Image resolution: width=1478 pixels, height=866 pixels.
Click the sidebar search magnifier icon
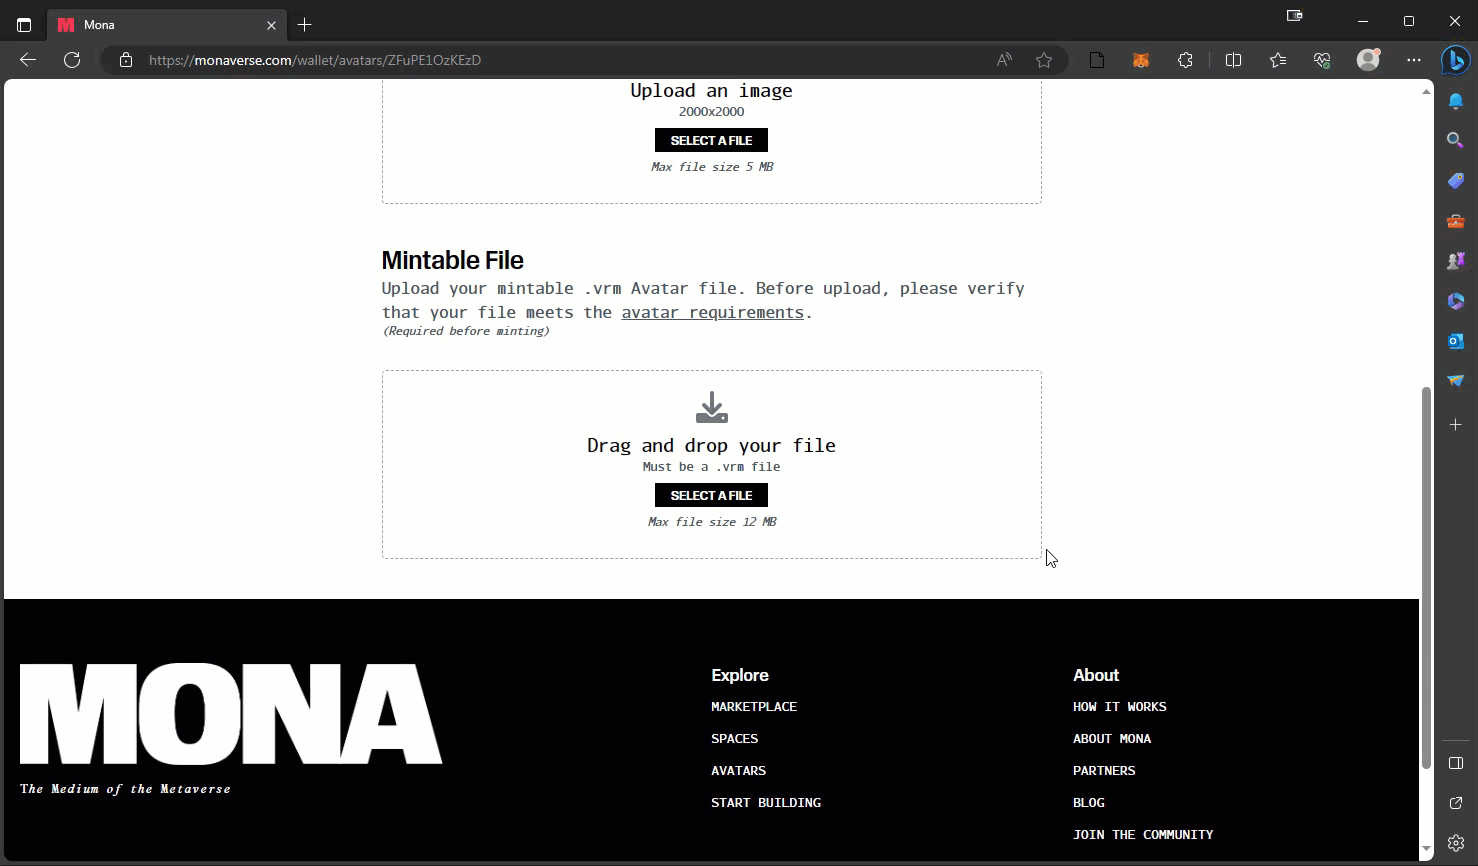pos(1455,141)
